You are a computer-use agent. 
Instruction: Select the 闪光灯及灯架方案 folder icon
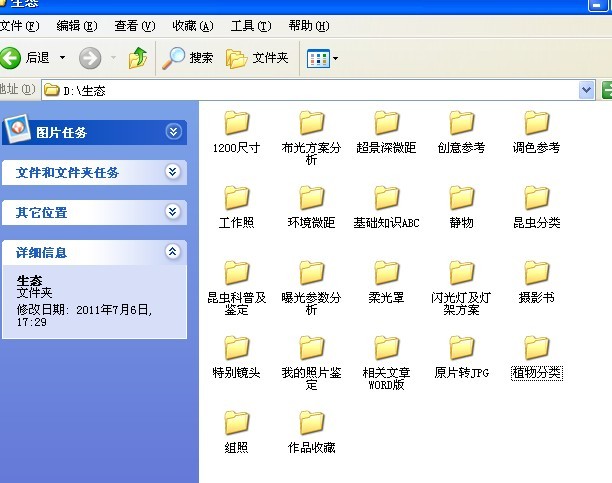[461, 273]
